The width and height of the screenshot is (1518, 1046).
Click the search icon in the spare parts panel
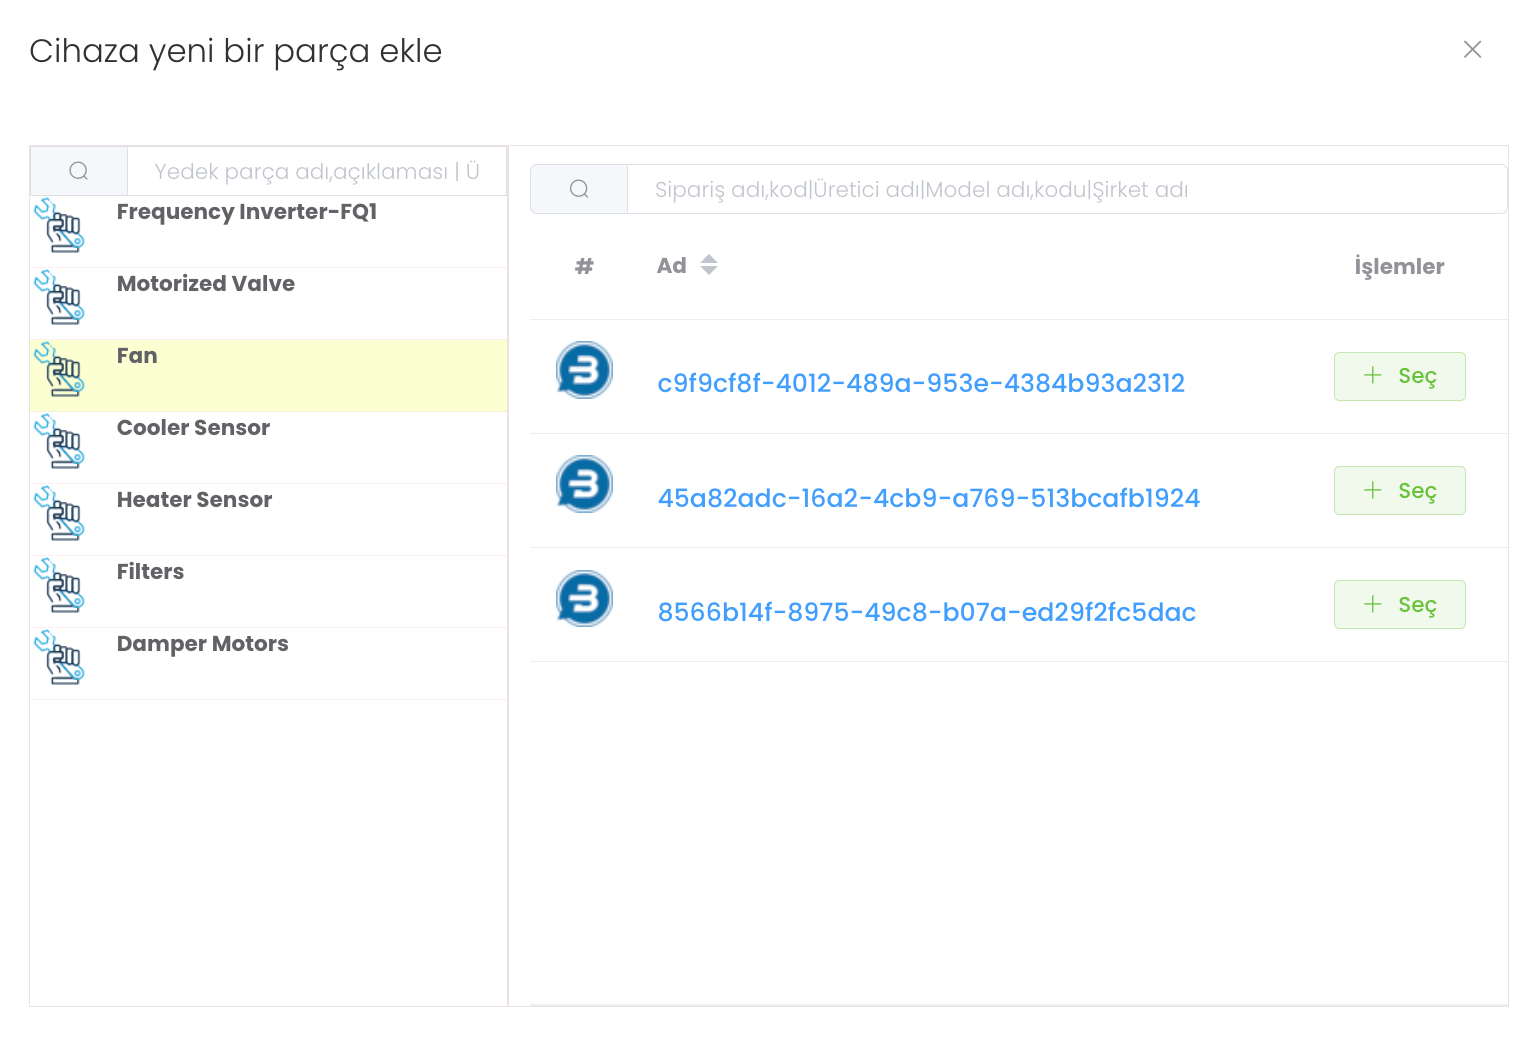[79, 171]
